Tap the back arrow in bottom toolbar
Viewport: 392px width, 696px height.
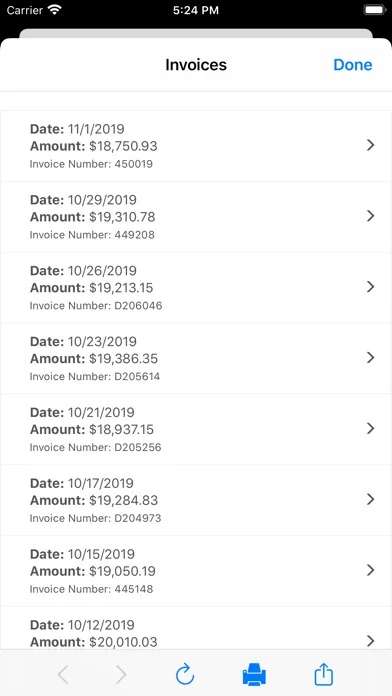point(63,675)
